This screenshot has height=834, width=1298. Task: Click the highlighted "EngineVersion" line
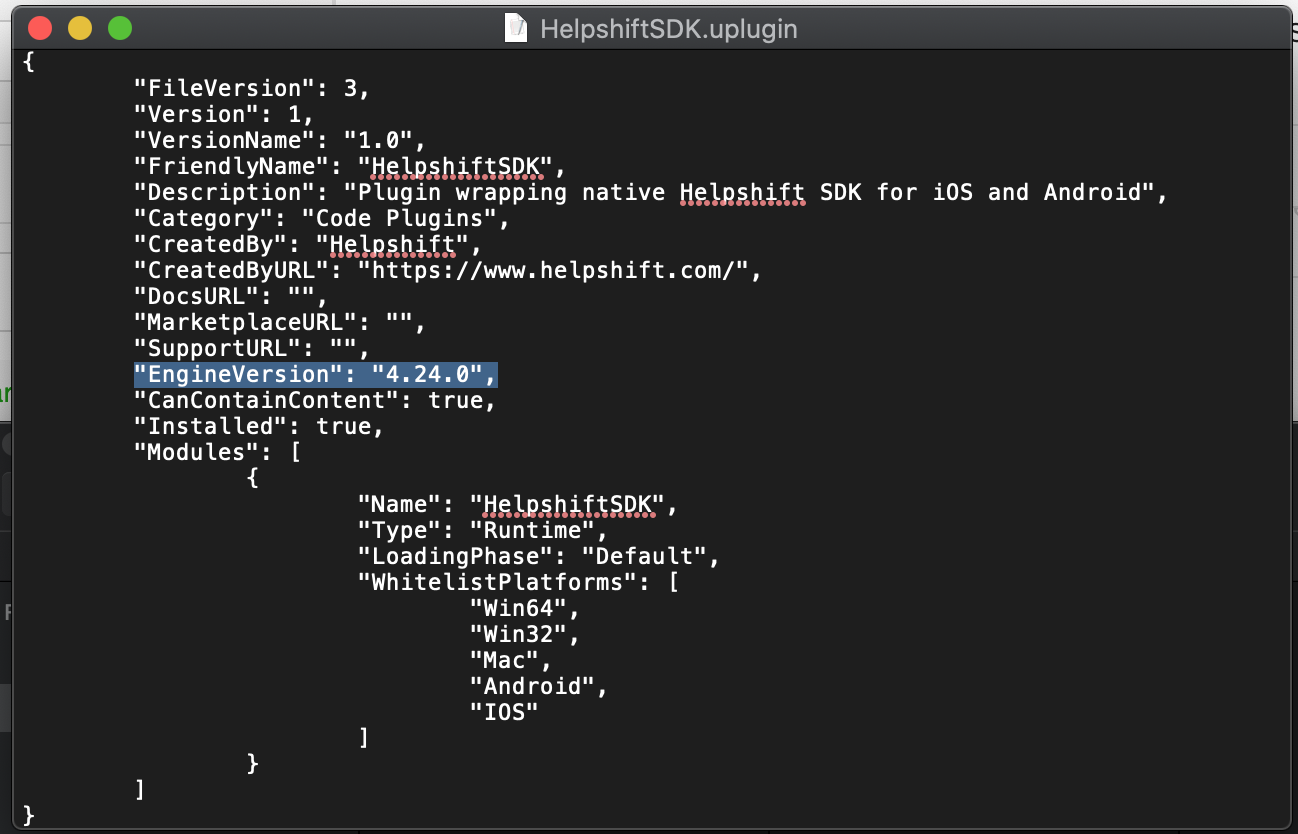coord(316,374)
